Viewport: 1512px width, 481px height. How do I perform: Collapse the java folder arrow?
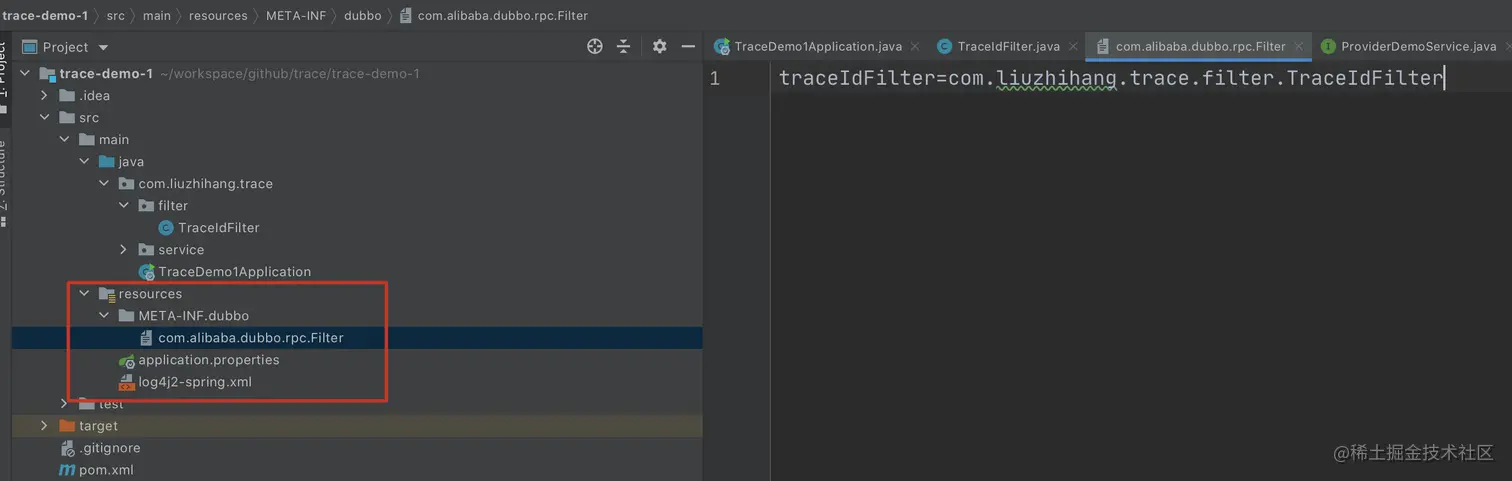[84, 162]
